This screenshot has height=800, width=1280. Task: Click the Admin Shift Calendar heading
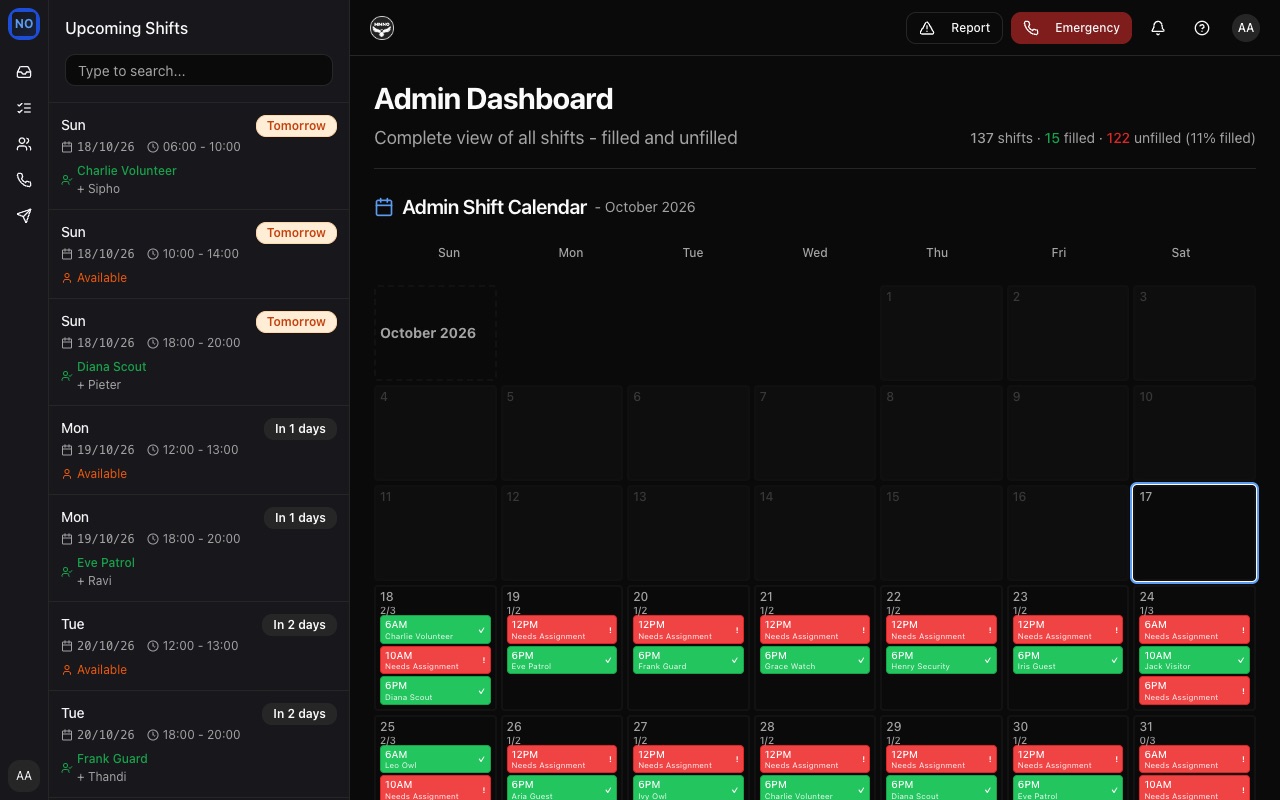pos(494,207)
